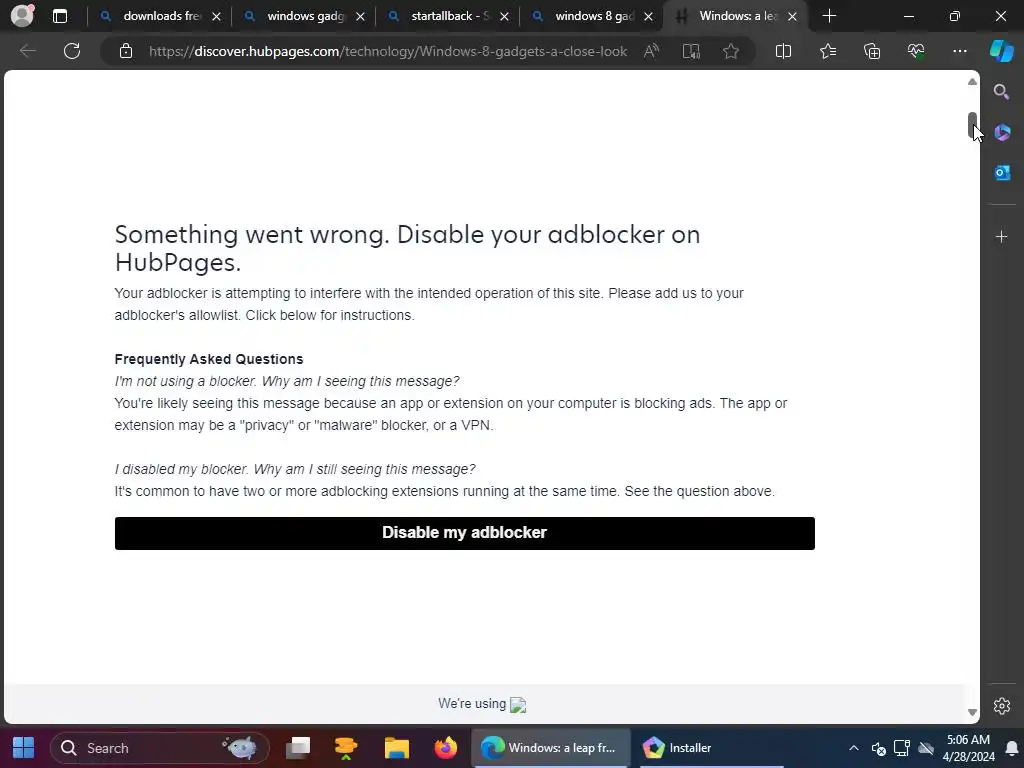
Task: Show hidden system tray icons
Action: point(854,748)
